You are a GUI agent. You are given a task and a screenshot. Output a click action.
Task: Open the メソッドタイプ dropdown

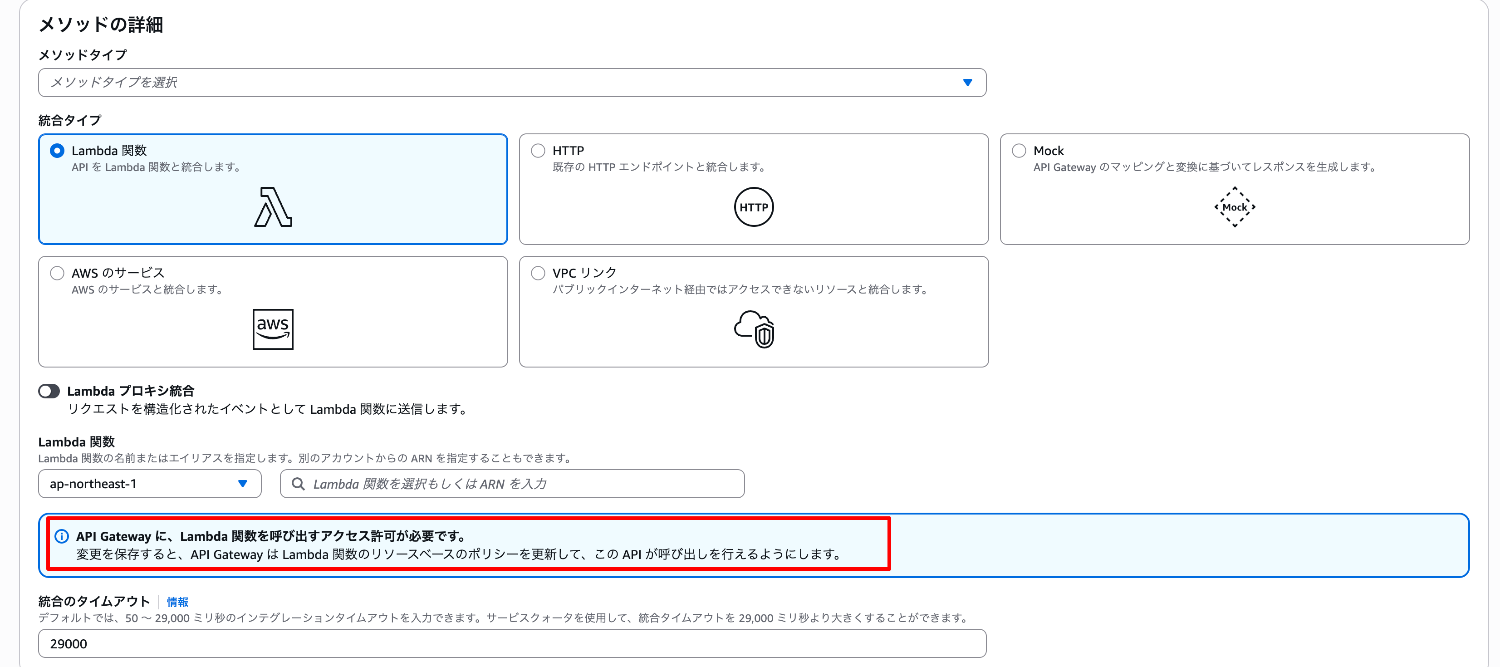point(512,82)
